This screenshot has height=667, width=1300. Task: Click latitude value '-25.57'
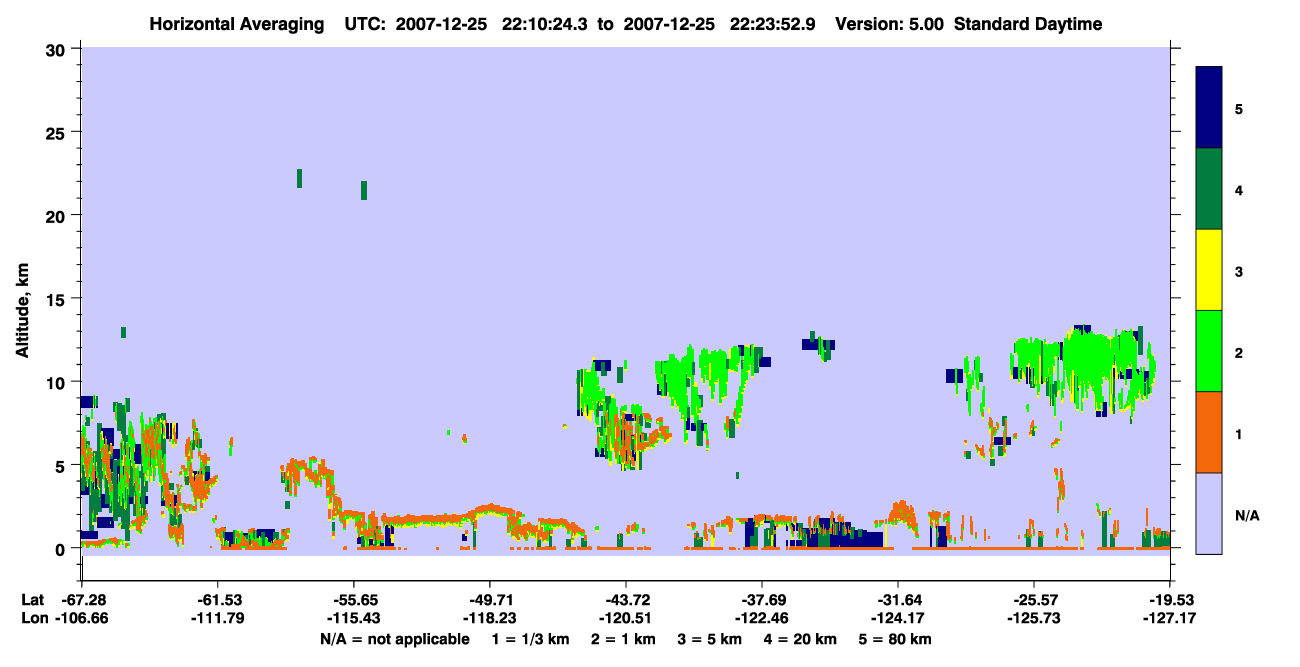coord(1034,599)
